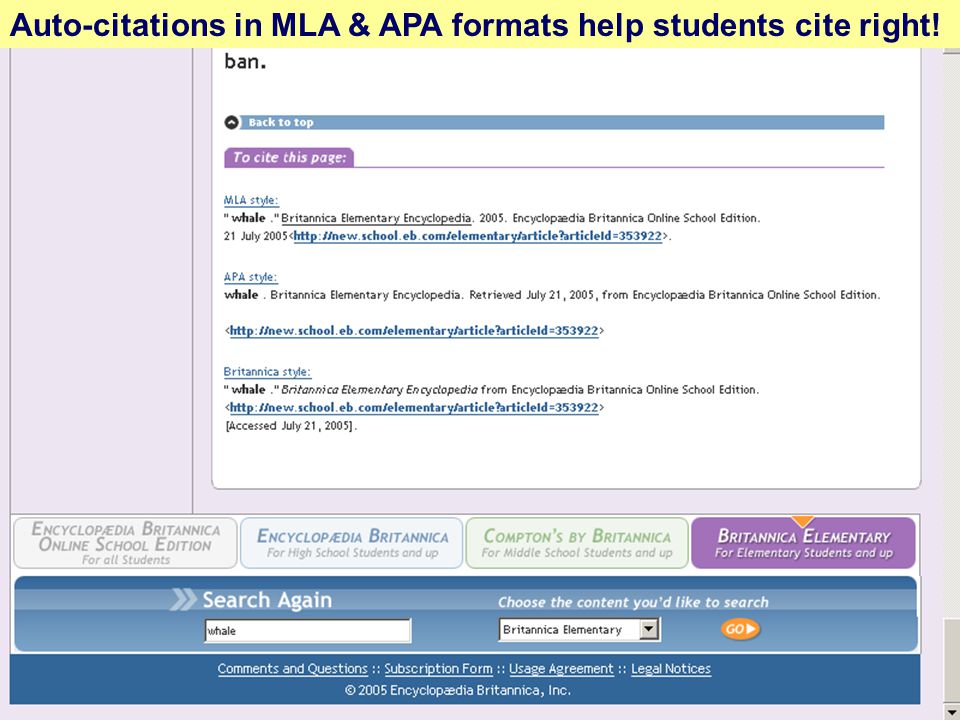Click the To cite this page heading
This screenshot has width=960, height=720.
coord(289,157)
